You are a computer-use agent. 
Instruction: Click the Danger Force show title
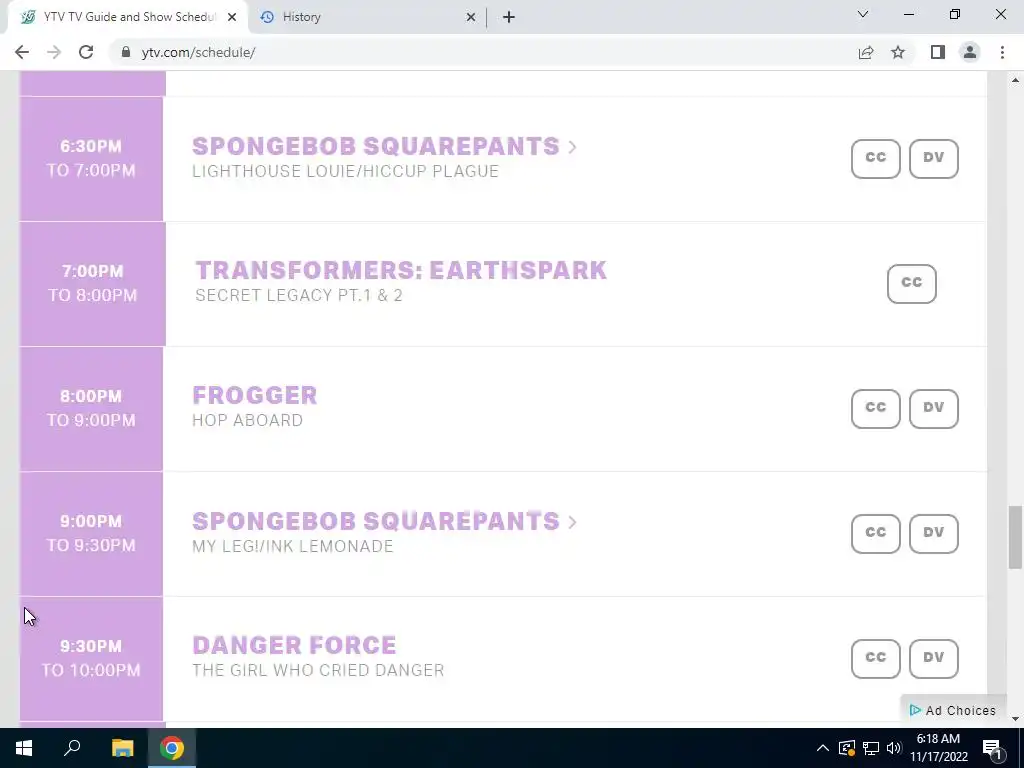(294, 645)
